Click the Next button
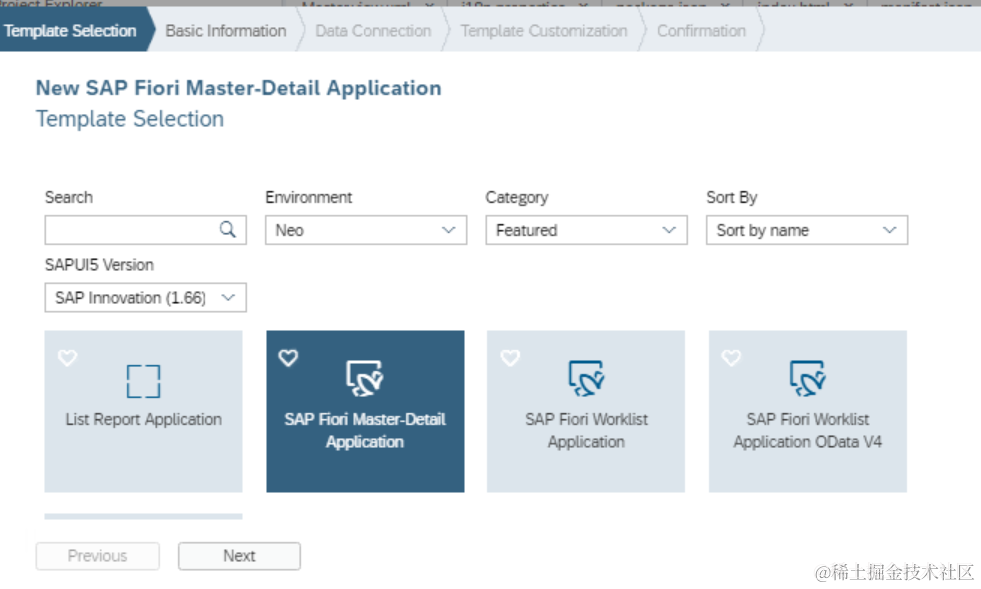 pos(239,556)
